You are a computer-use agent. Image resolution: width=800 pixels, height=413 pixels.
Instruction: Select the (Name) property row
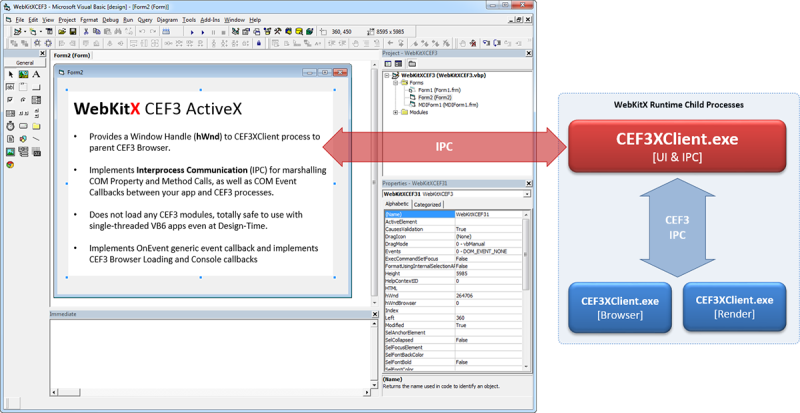tap(453, 214)
